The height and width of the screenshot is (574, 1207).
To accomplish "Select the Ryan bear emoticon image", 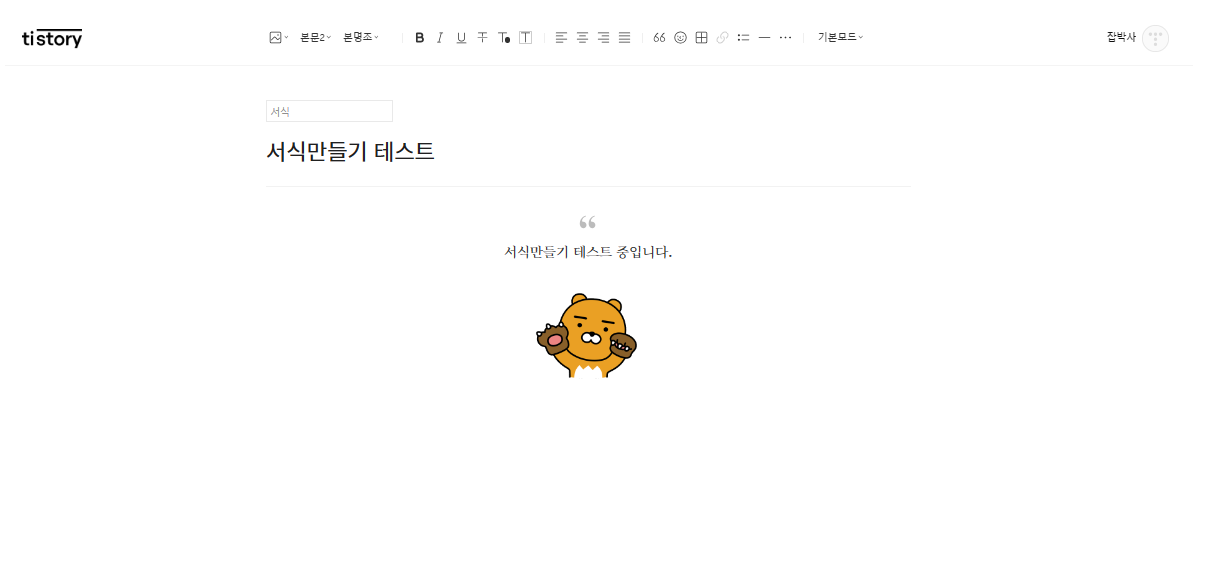I will click(587, 335).
